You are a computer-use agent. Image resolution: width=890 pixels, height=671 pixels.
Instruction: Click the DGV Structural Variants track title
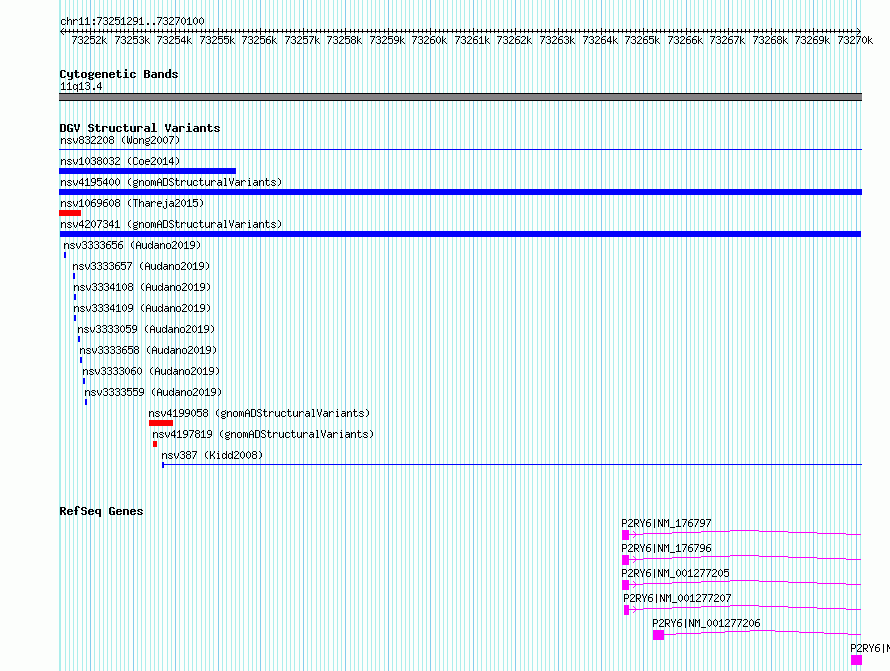click(x=140, y=128)
